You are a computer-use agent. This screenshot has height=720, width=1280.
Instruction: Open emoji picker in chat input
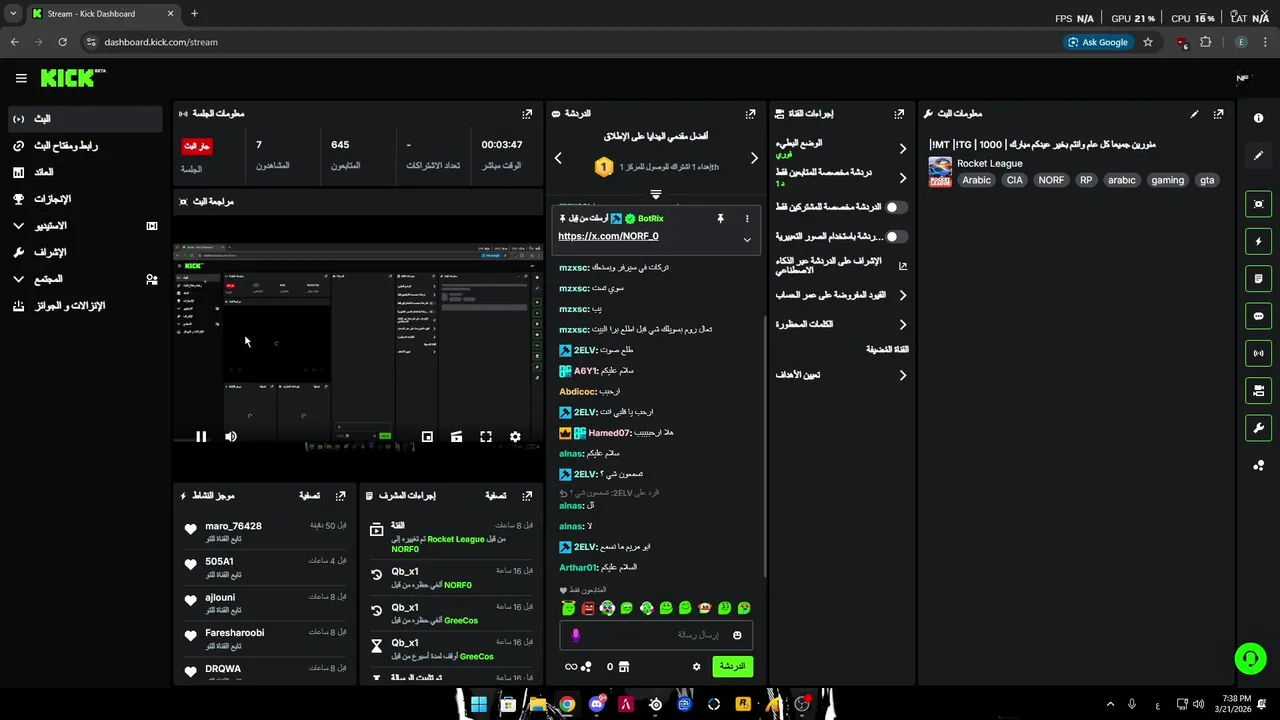pos(737,635)
